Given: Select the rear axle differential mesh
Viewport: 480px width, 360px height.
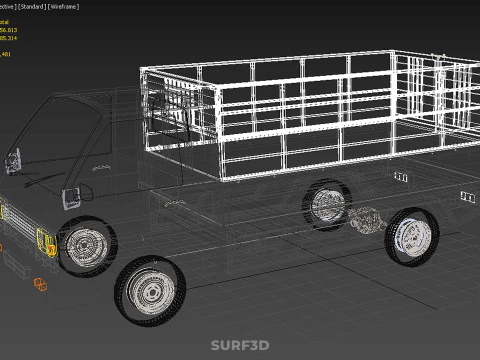Looking at the screenshot, I should [368, 221].
